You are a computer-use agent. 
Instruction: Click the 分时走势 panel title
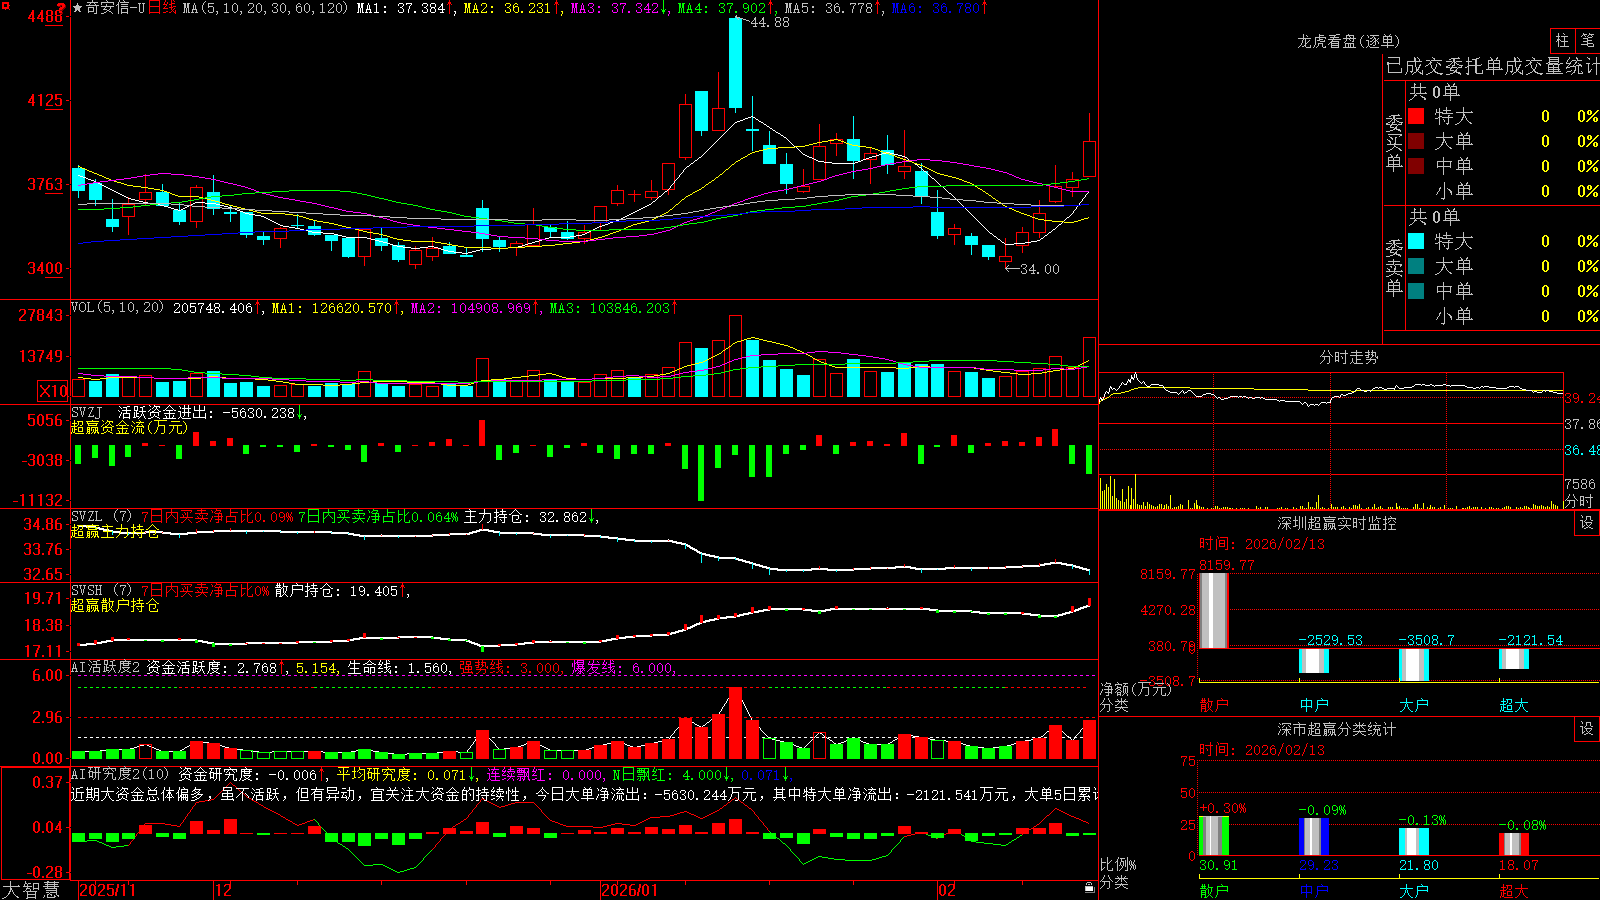click(x=1348, y=357)
